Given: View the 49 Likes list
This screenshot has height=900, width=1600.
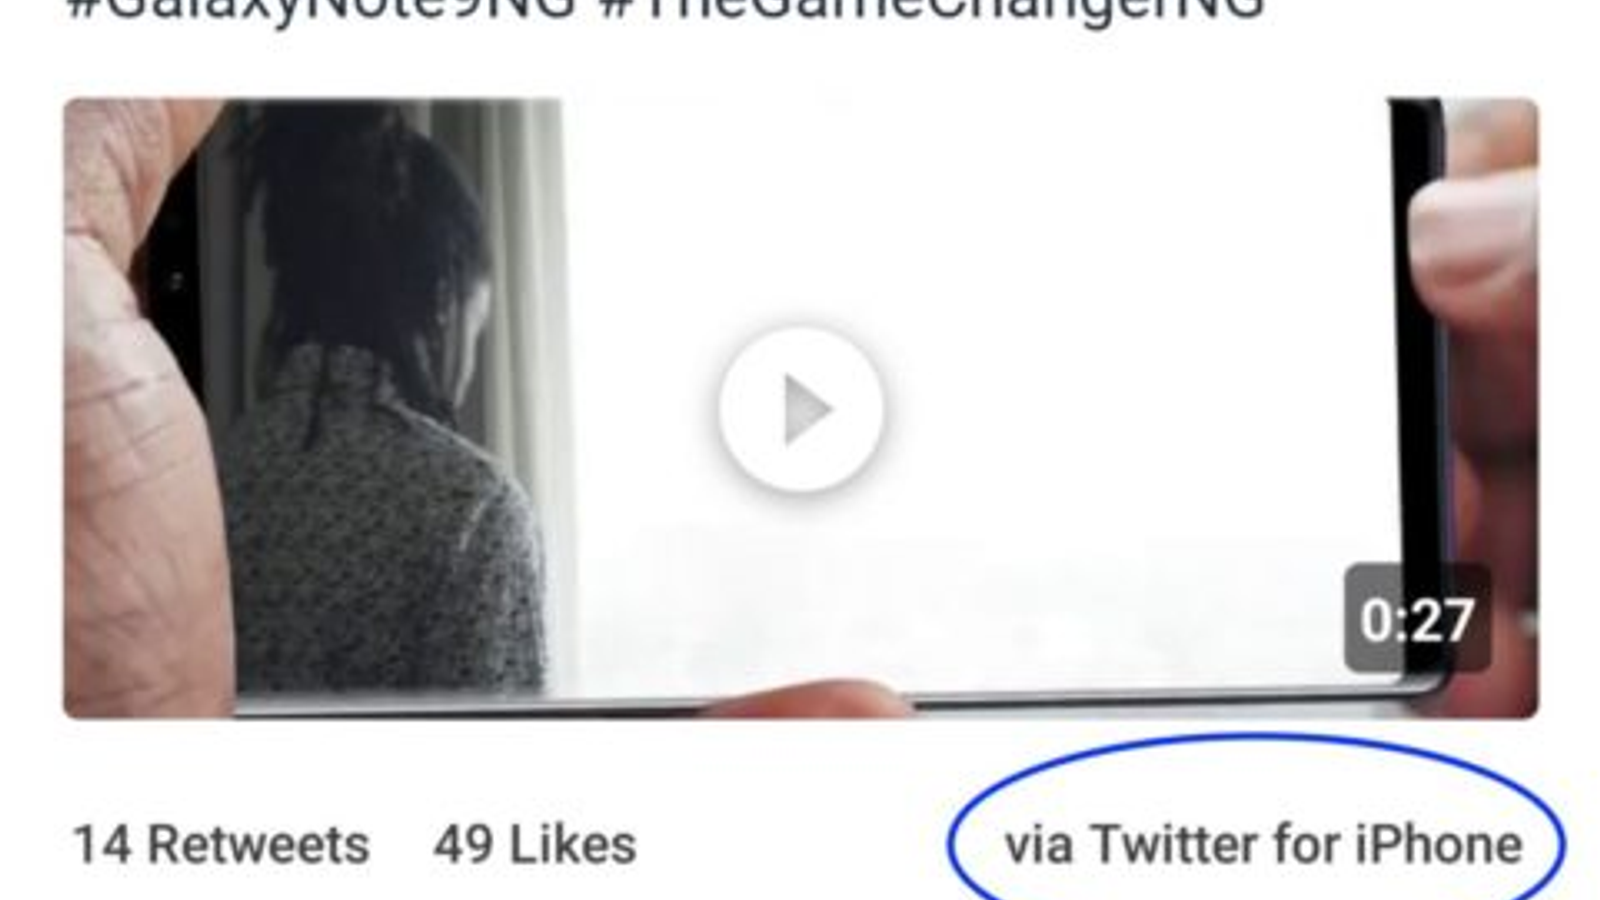Looking at the screenshot, I should (x=535, y=845).
